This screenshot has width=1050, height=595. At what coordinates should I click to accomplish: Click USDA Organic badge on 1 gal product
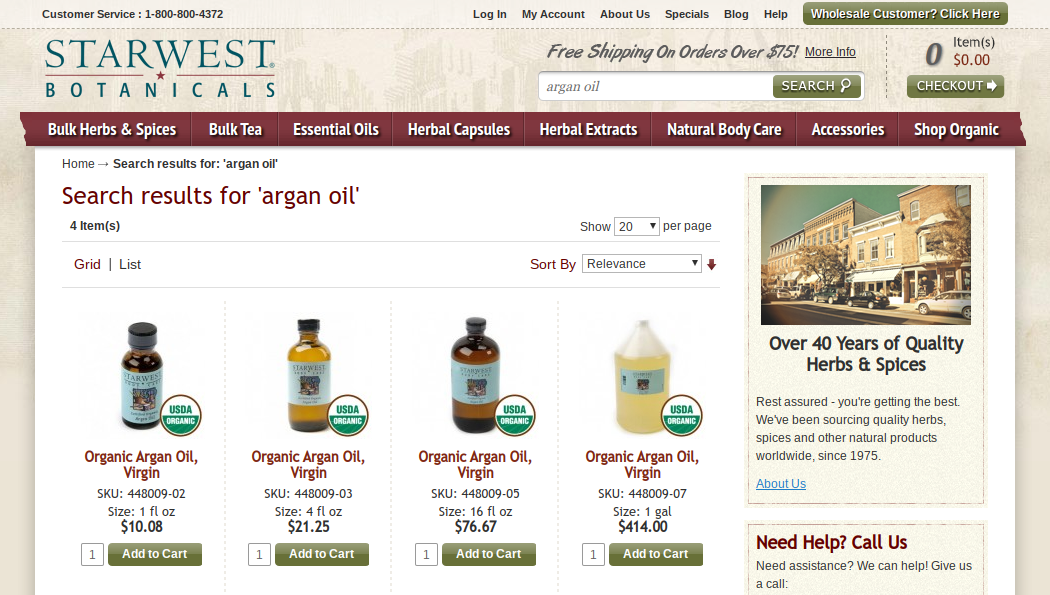click(682, 415)
